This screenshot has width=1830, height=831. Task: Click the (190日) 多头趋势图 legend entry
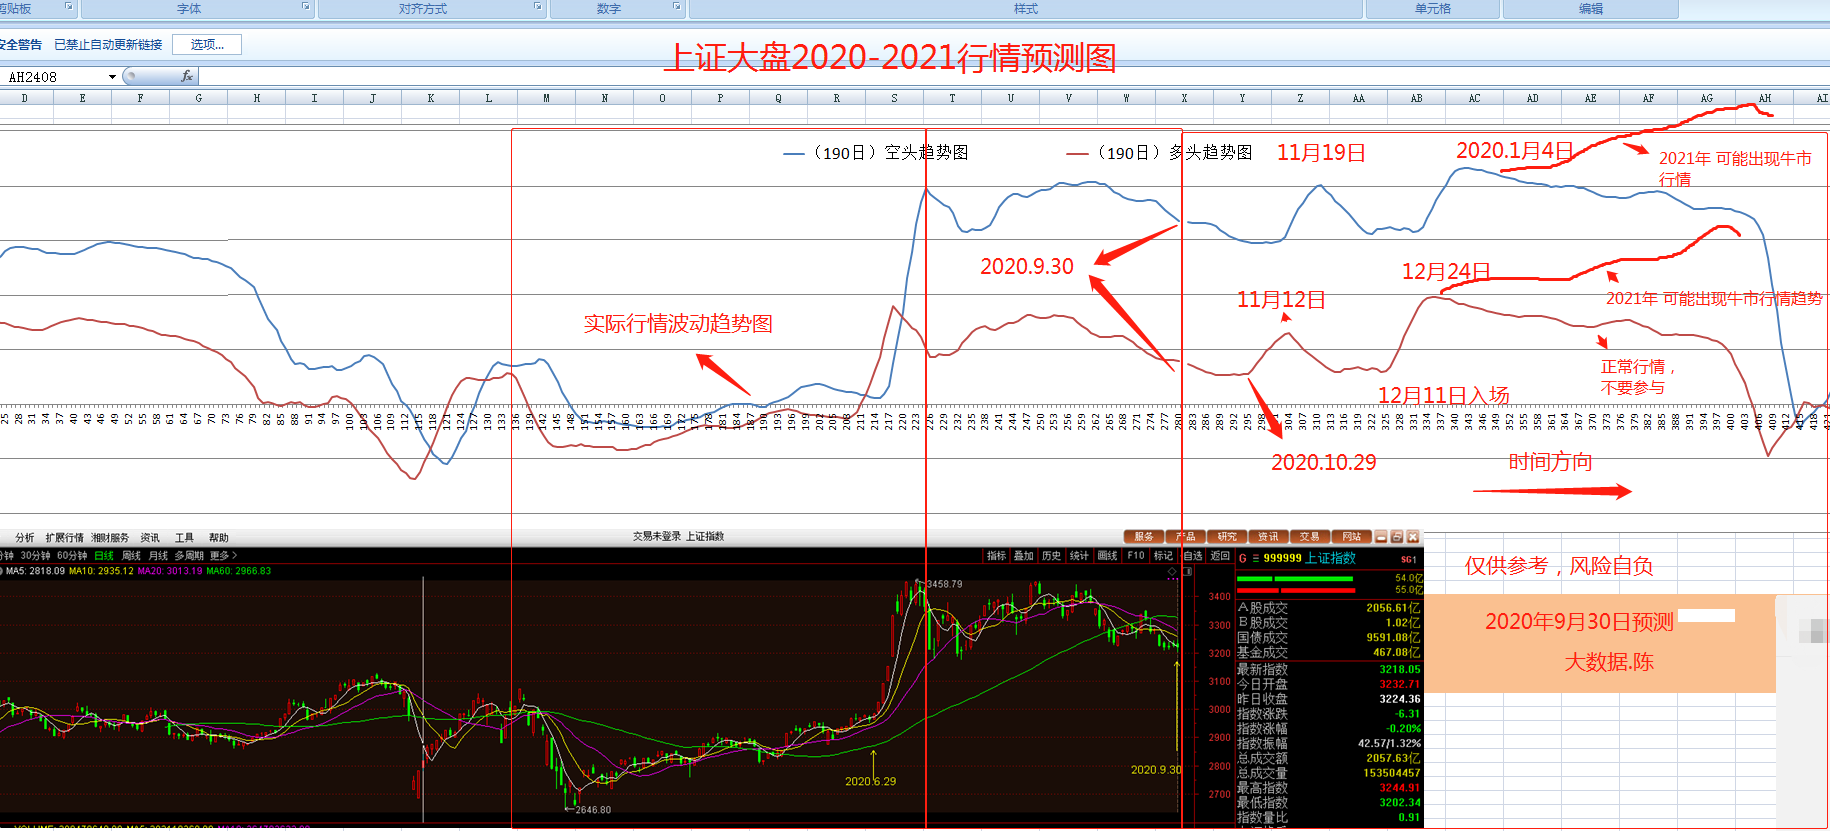click(x=1160, y=153)
